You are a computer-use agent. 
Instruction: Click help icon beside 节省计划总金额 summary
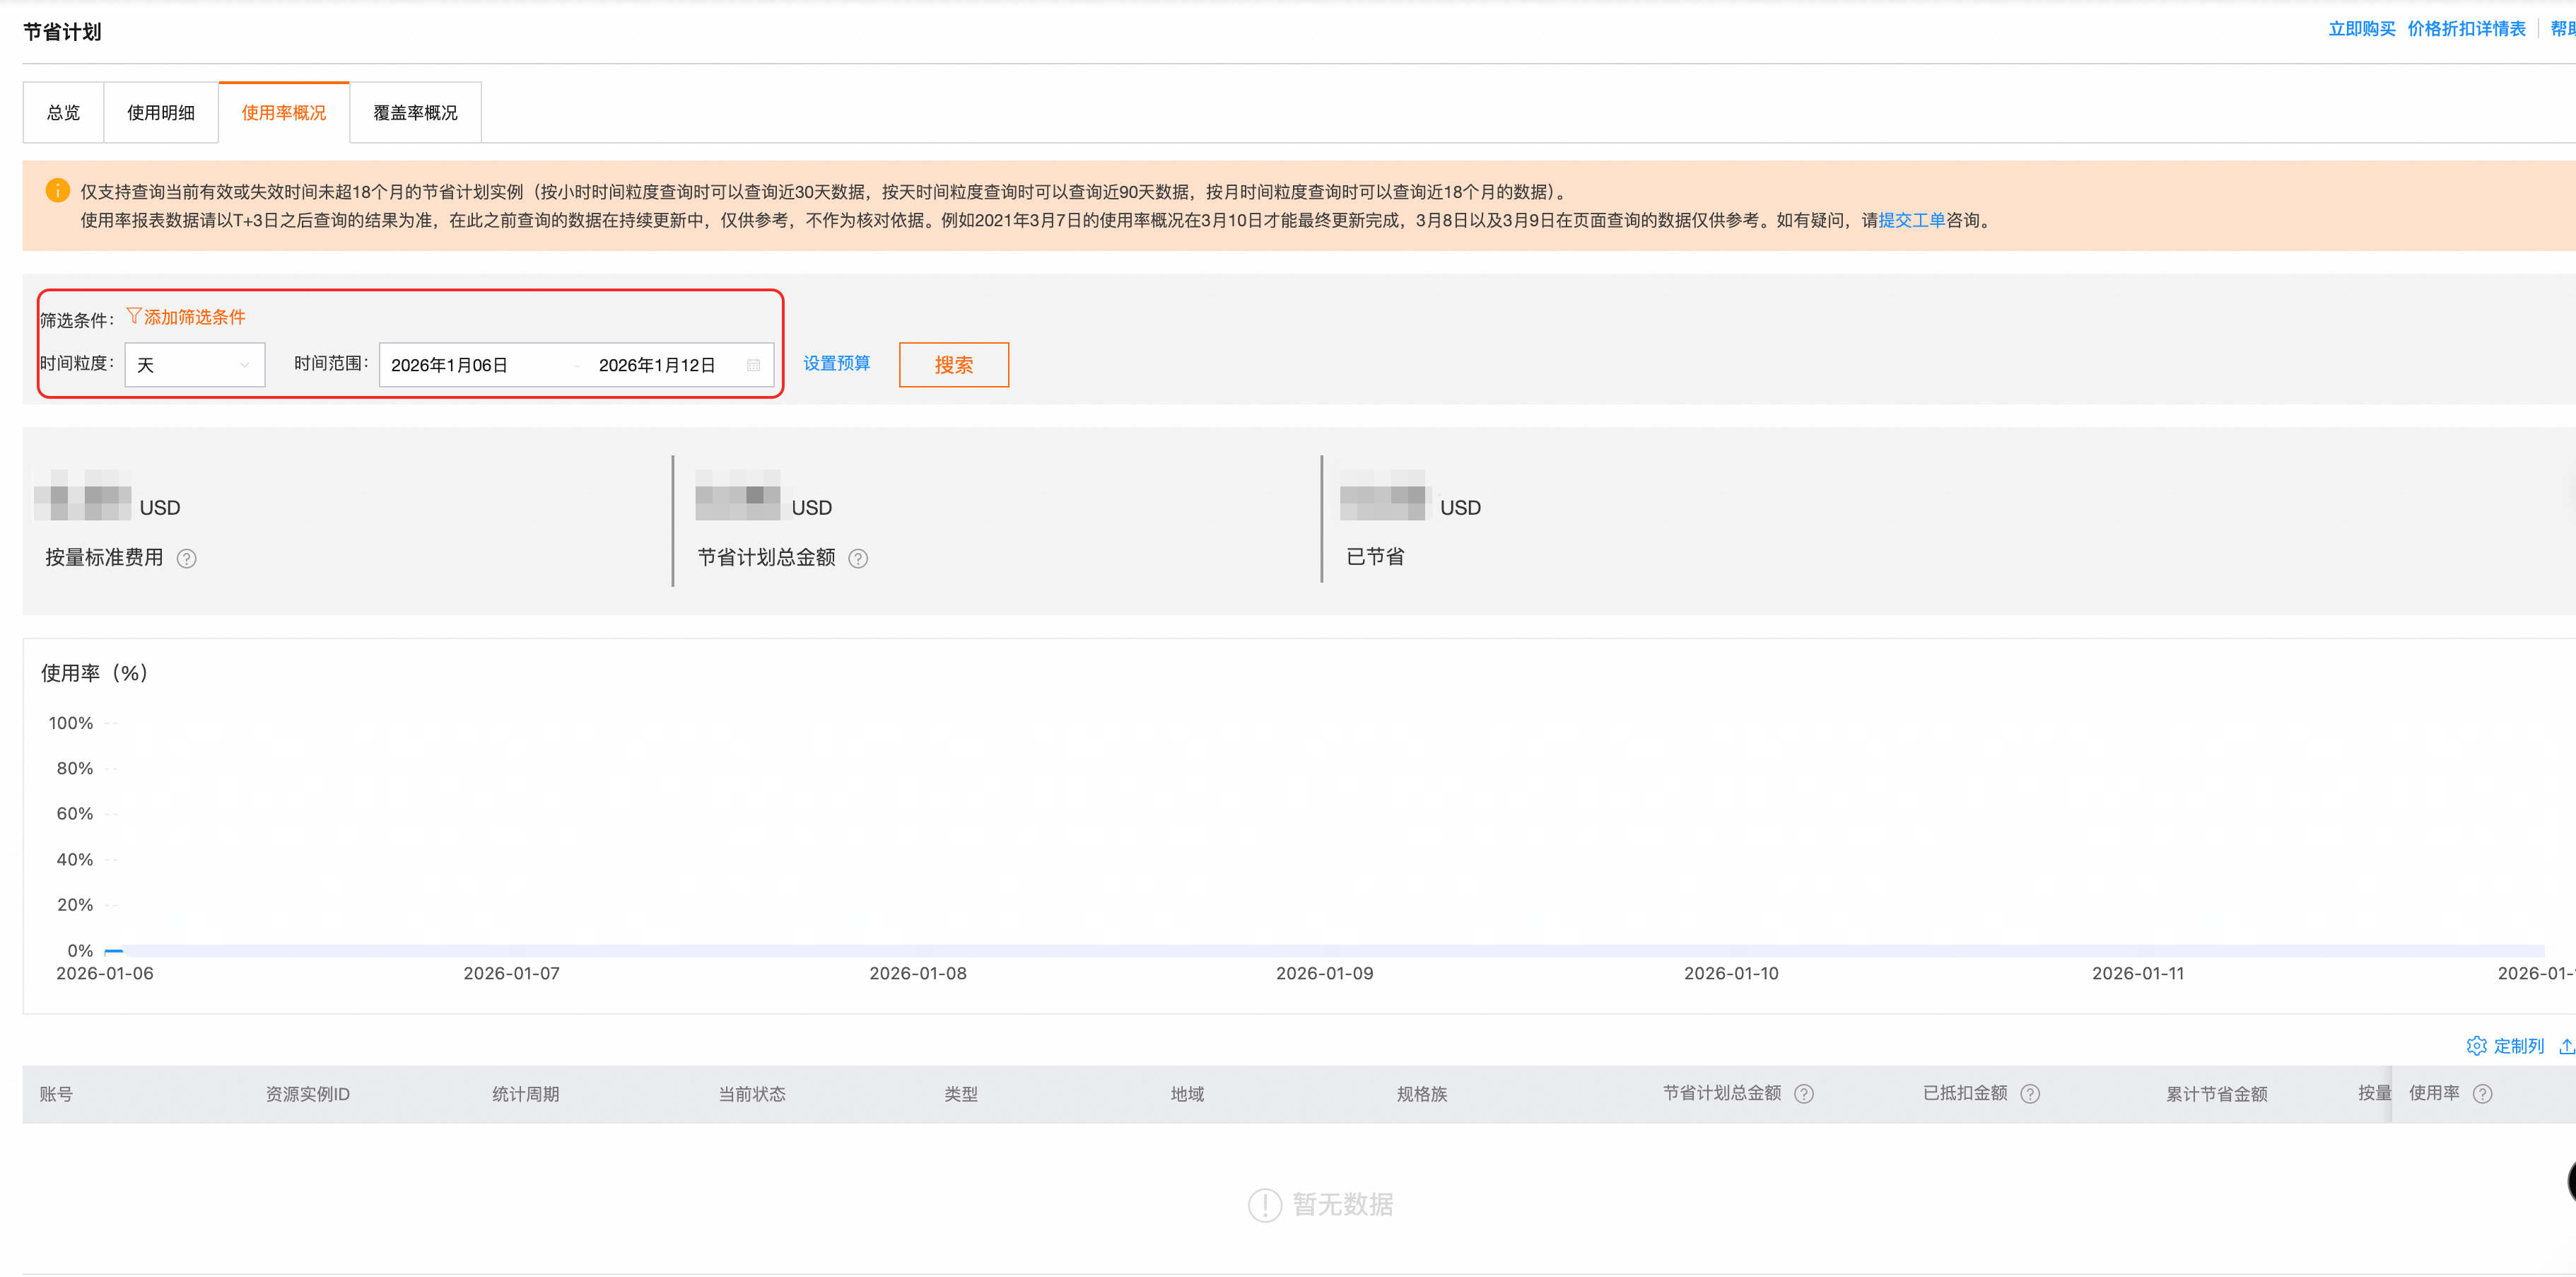858,559
